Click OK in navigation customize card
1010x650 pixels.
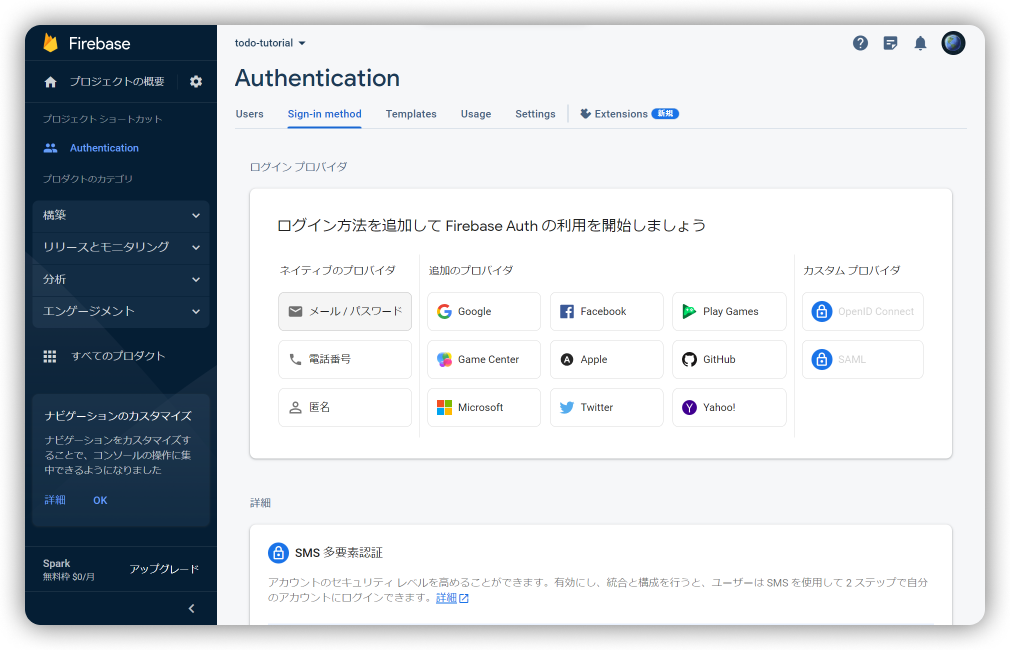click(100, 500)
